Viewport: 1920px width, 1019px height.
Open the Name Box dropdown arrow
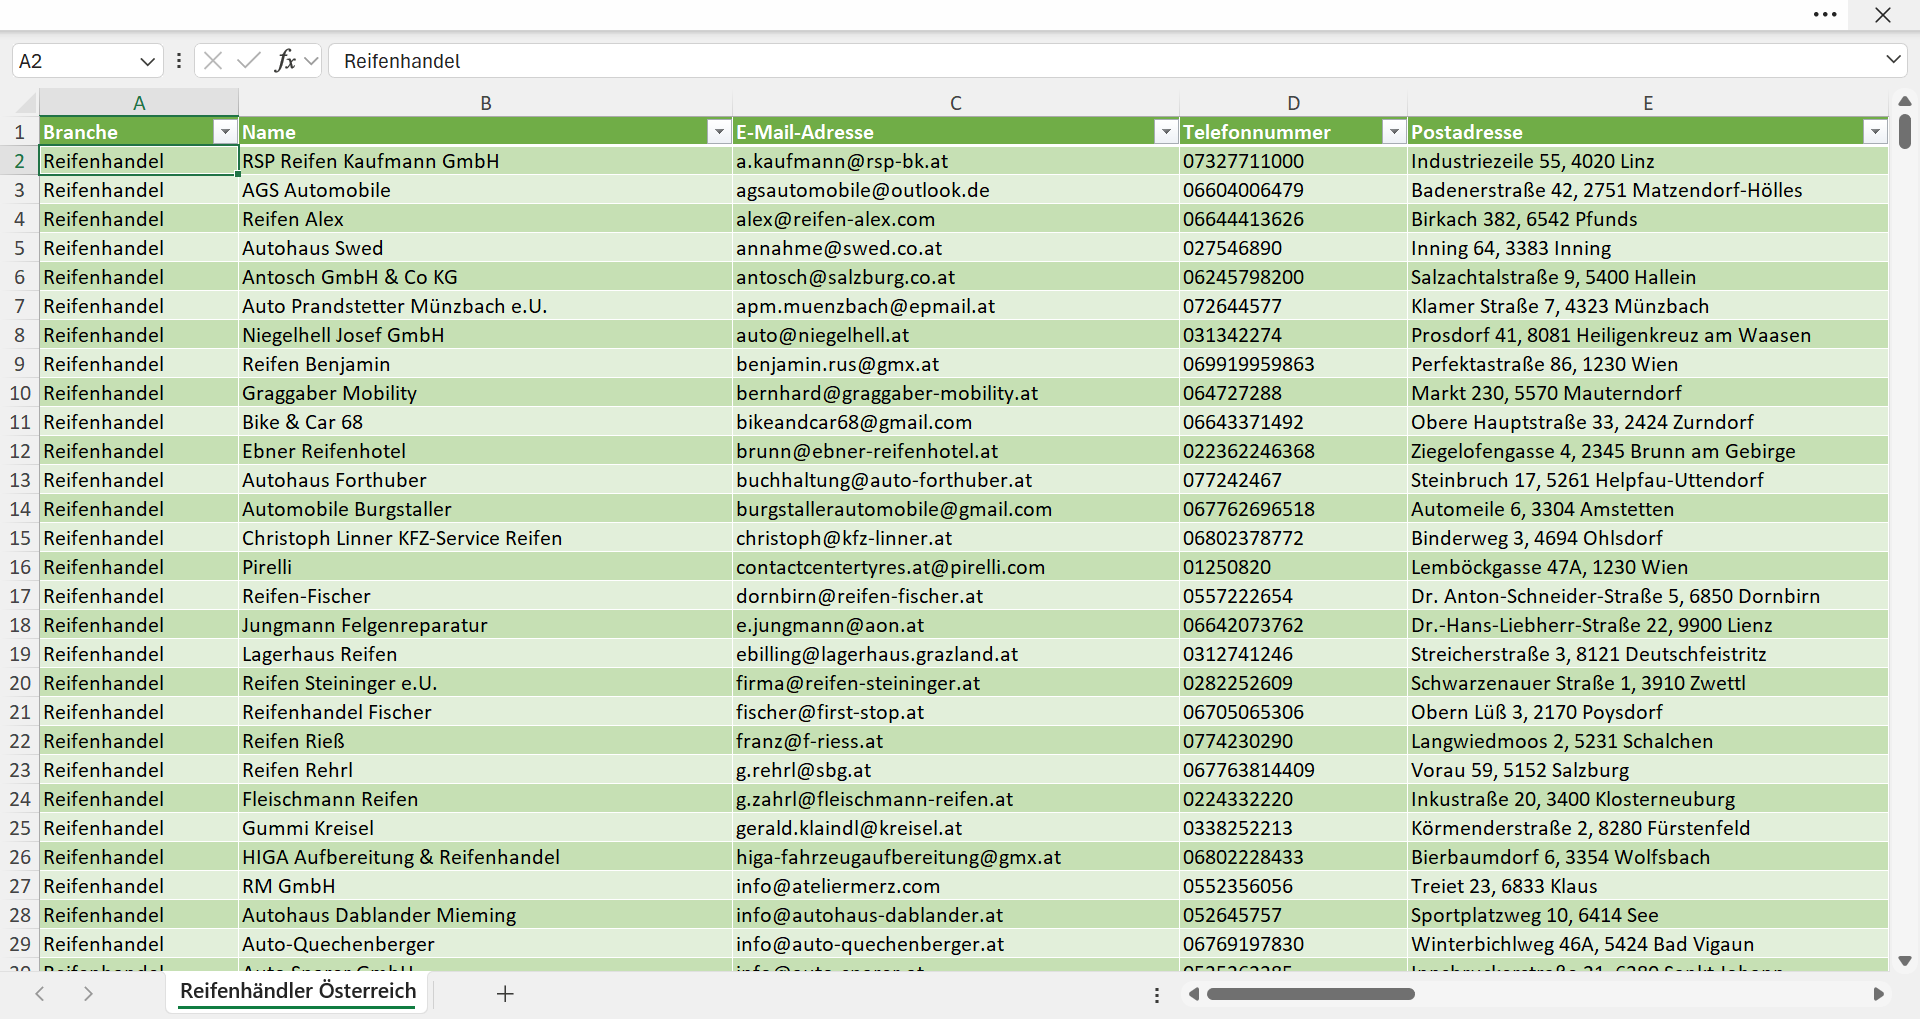pyautogui.click(x=147, y=61)
